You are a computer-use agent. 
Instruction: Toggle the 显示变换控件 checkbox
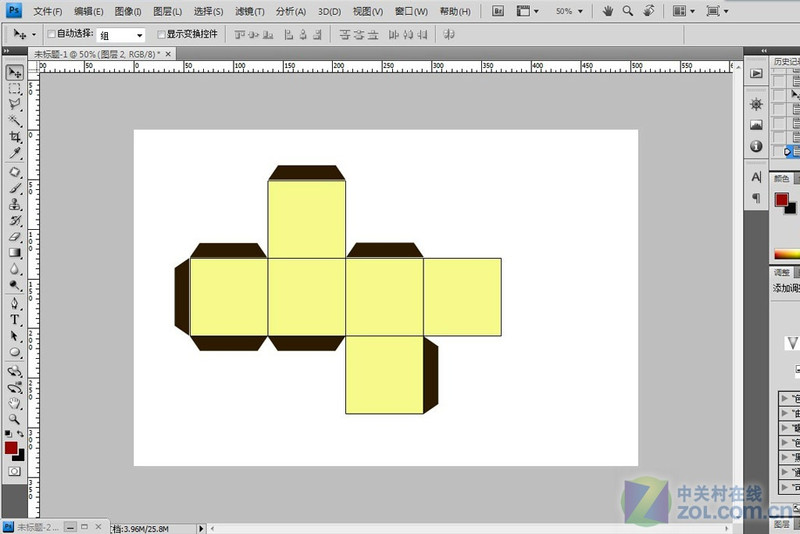coord(160,34)
